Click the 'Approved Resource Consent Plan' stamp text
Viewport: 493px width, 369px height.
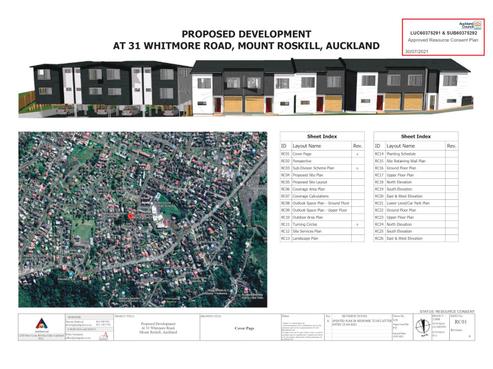[x=443, y=40]
